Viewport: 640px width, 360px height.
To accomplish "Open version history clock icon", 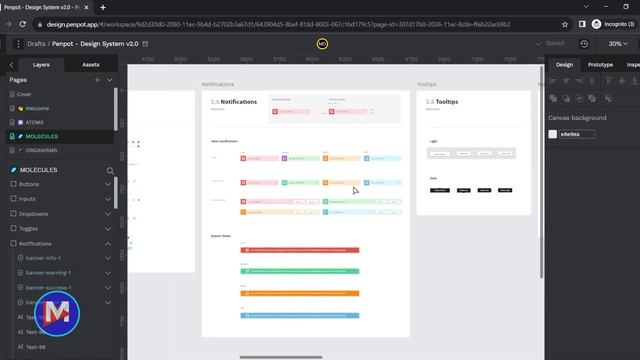I will click(584, 44).
